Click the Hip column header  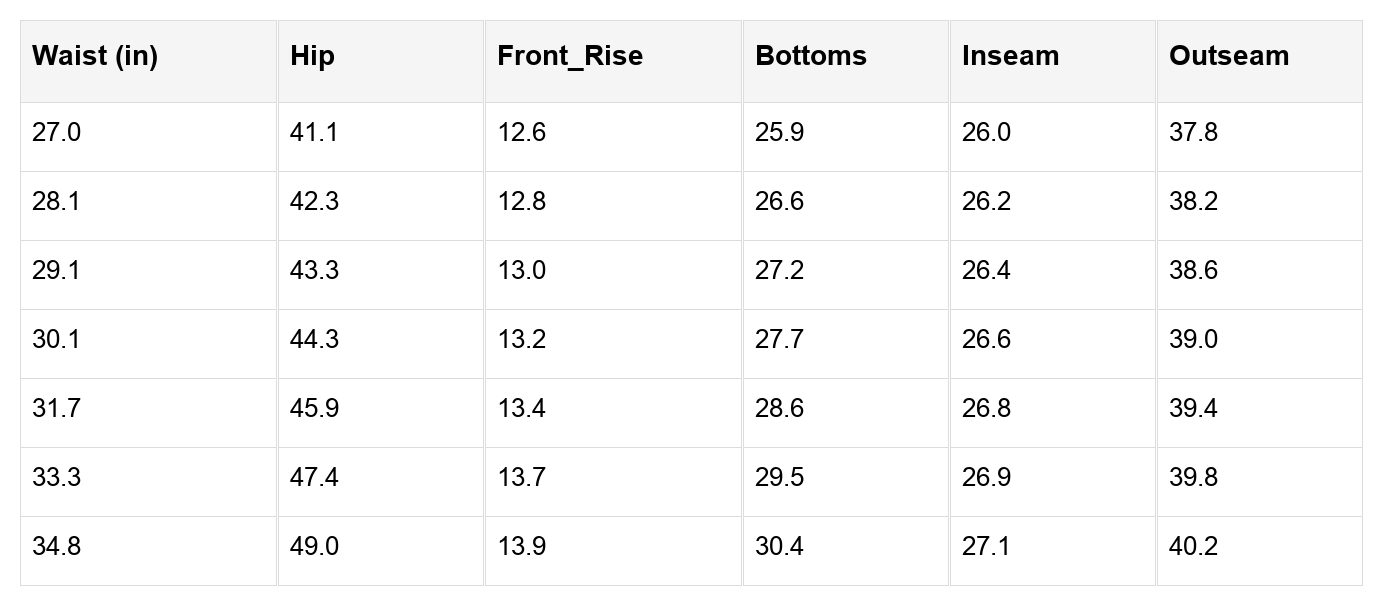click(x=381, y=61)
